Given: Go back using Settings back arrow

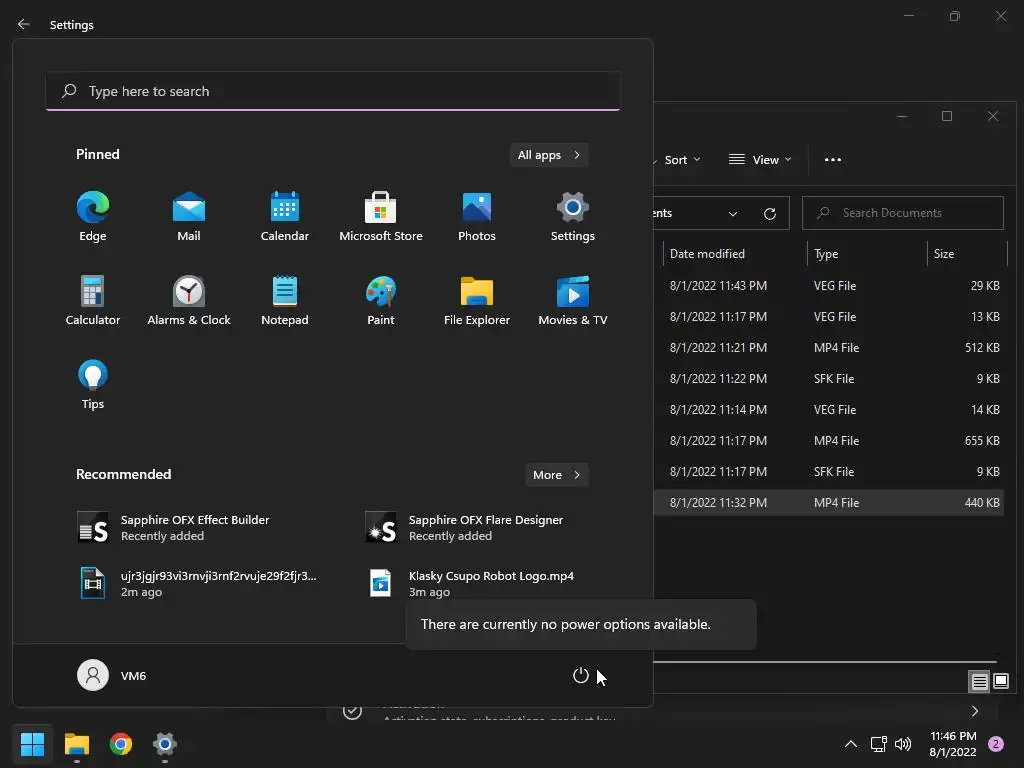Looking at the screenshot, I should point(24,24).
